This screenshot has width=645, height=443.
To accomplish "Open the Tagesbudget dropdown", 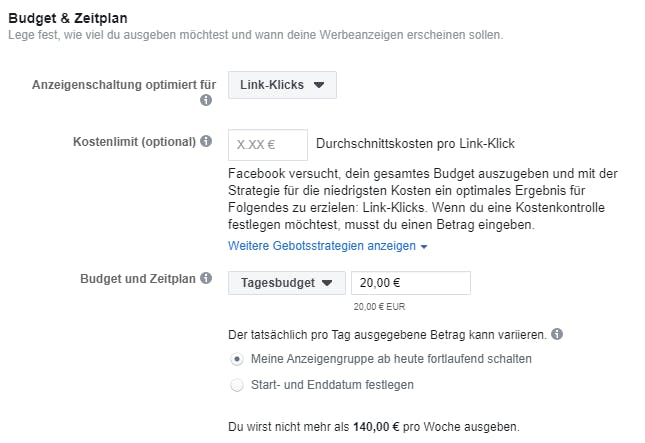I will [287, 283].
